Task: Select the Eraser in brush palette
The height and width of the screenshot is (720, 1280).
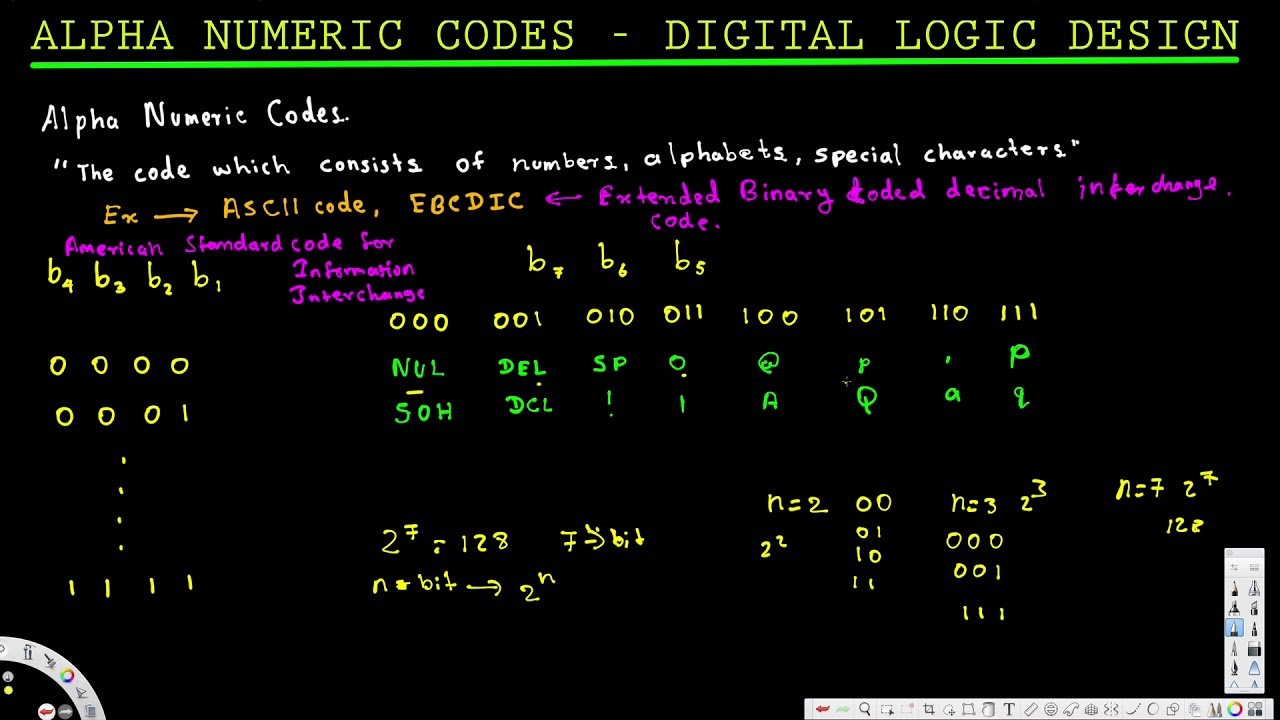Action: tap(1254, 648)
